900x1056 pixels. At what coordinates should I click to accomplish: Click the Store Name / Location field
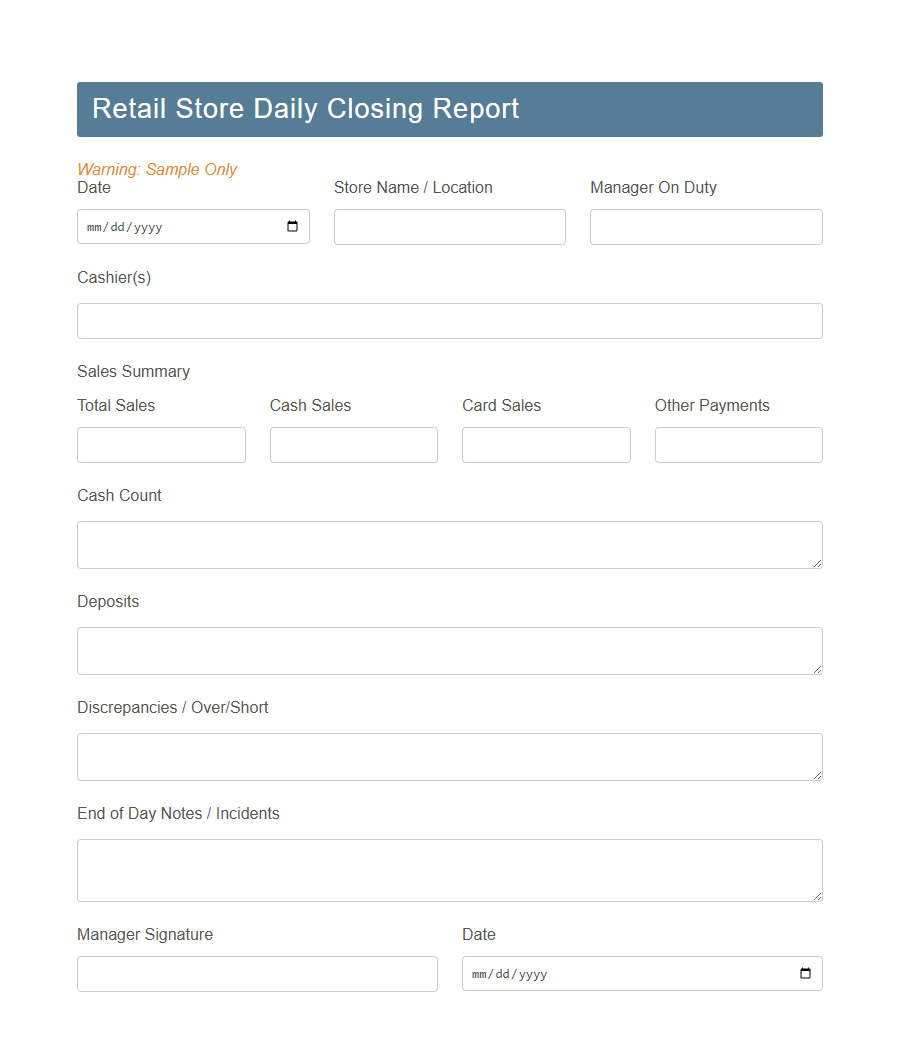point(449,226)
